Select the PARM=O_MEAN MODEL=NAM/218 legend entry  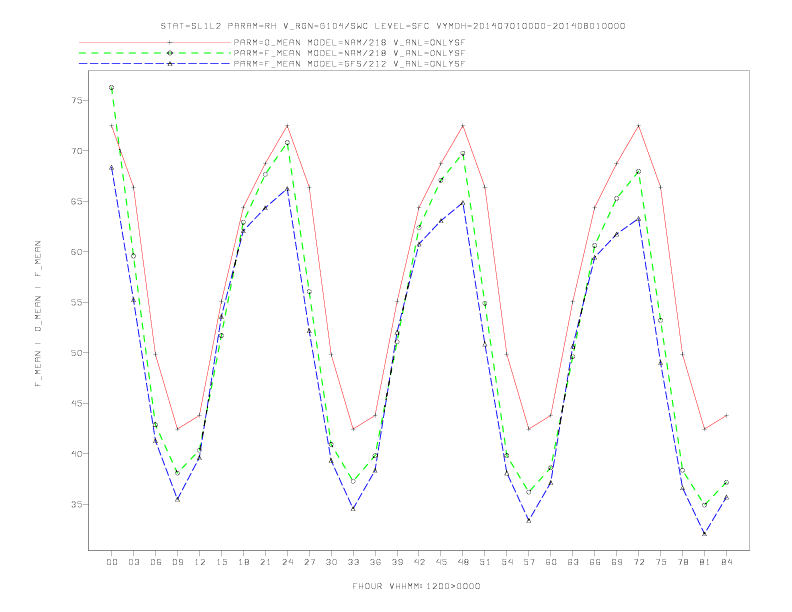349,42
